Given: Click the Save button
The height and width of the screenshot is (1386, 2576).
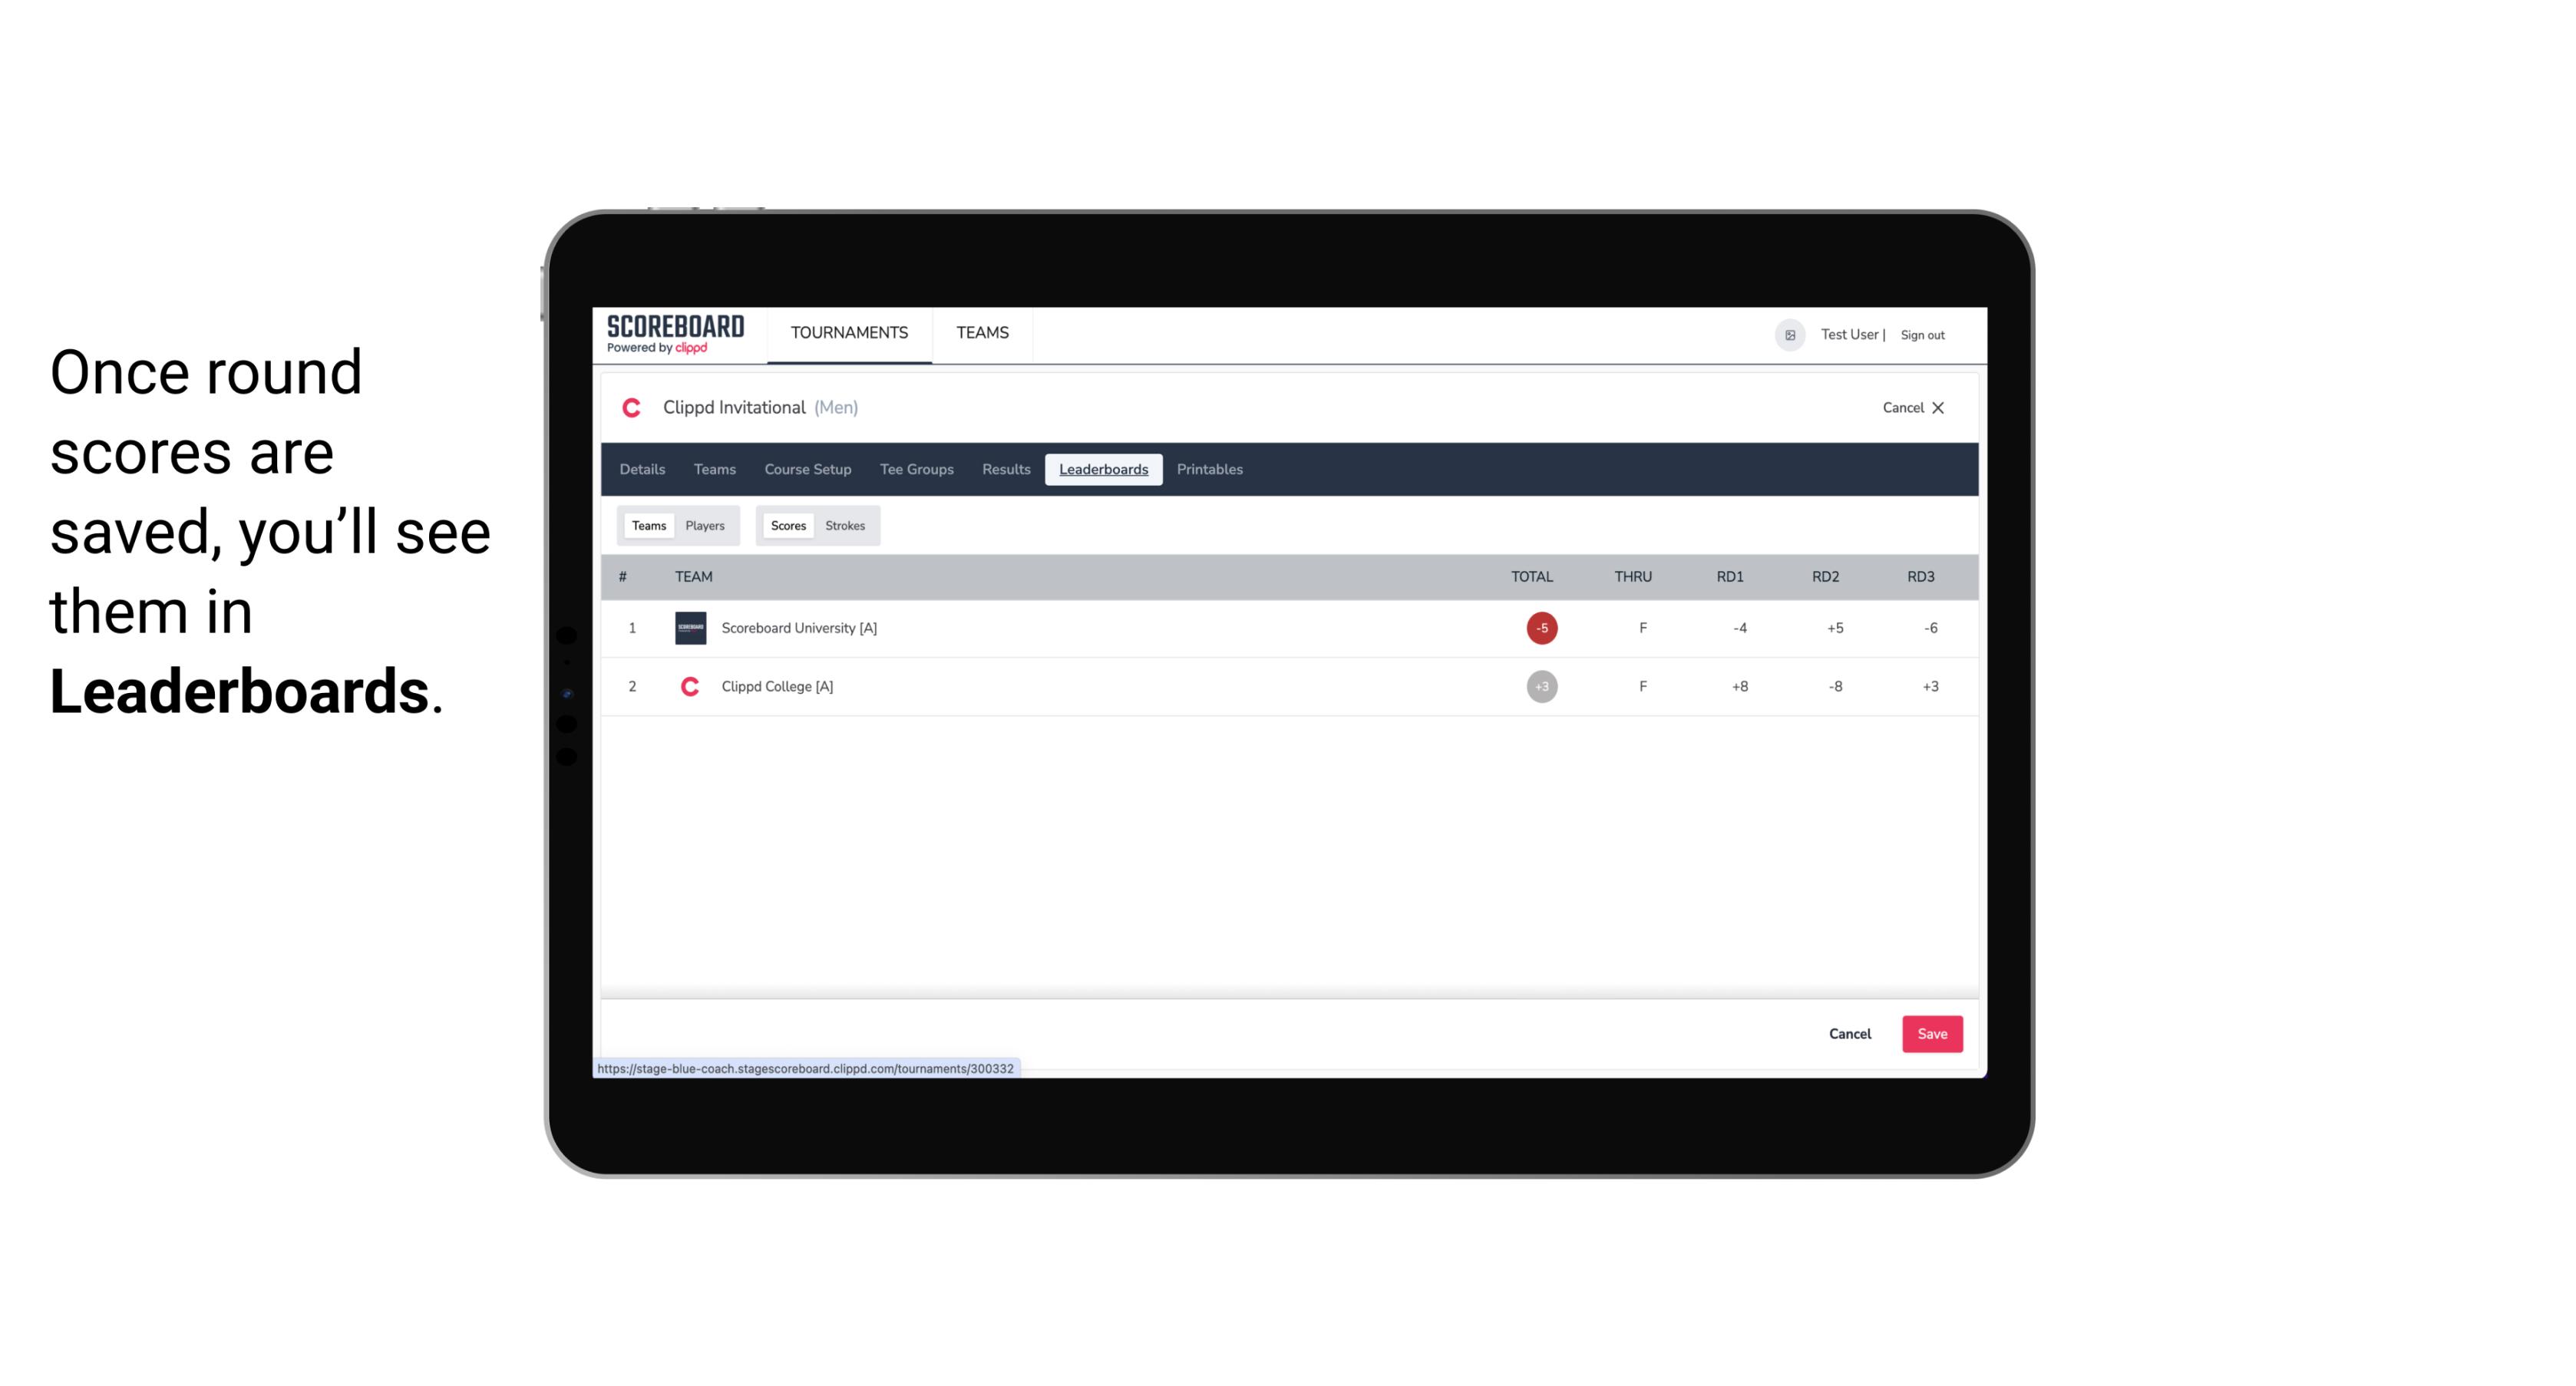Looking at the screenshot, I should pyautogui.click(x=1930, y=1033).
